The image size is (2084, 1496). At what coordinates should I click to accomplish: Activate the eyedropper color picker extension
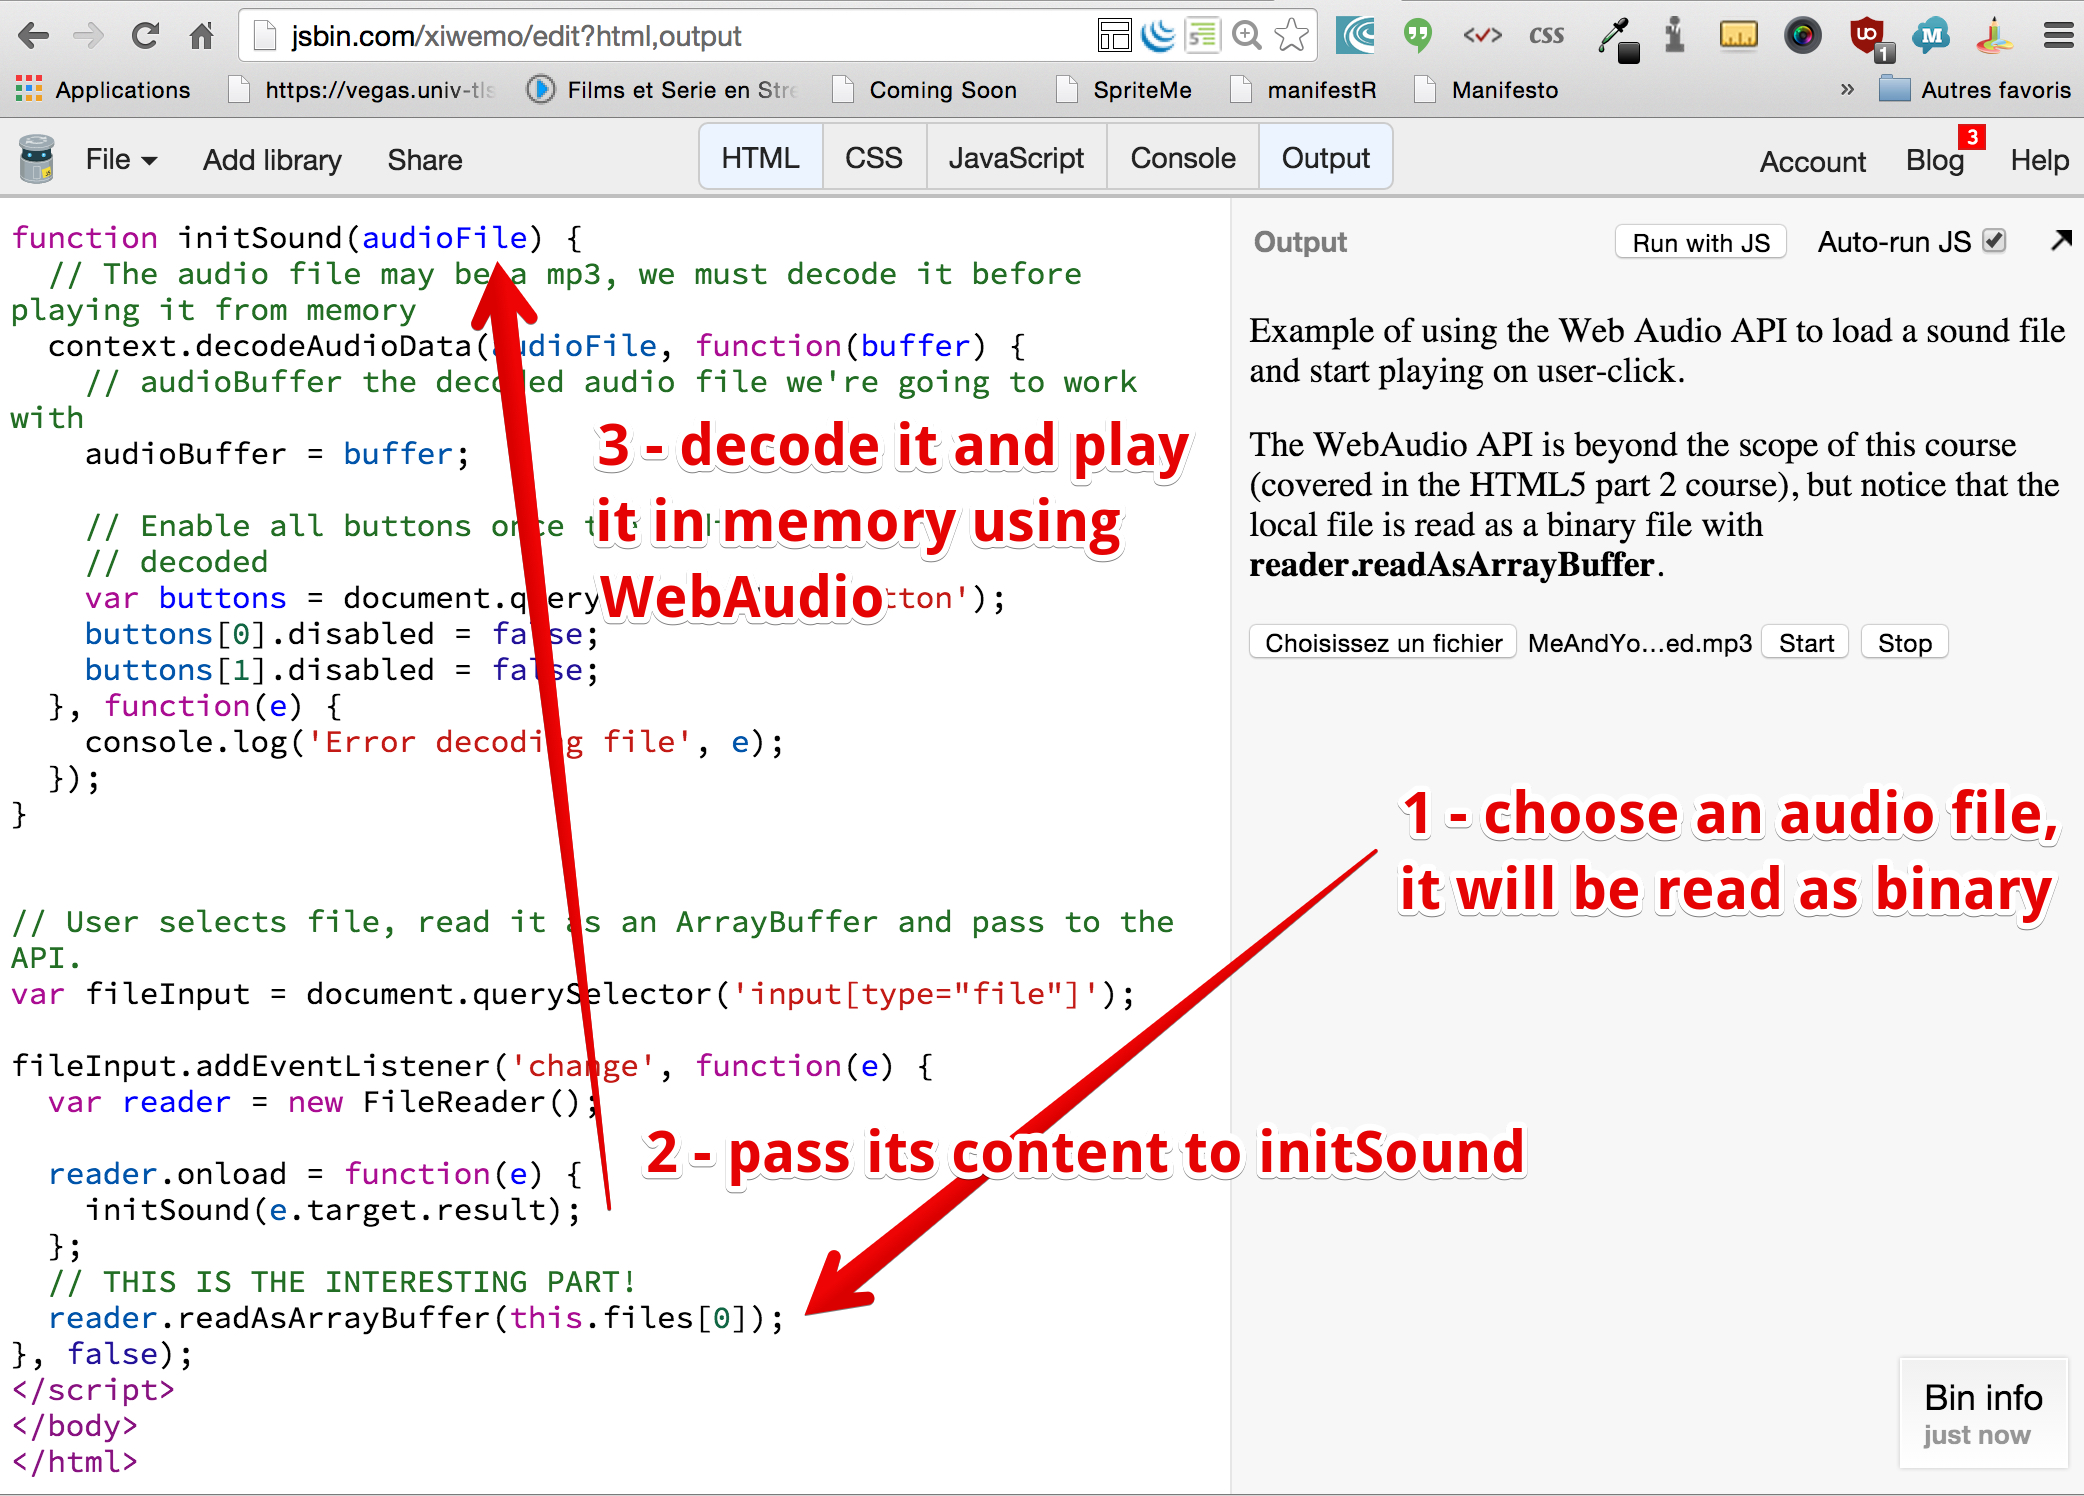click(1618, 38)
